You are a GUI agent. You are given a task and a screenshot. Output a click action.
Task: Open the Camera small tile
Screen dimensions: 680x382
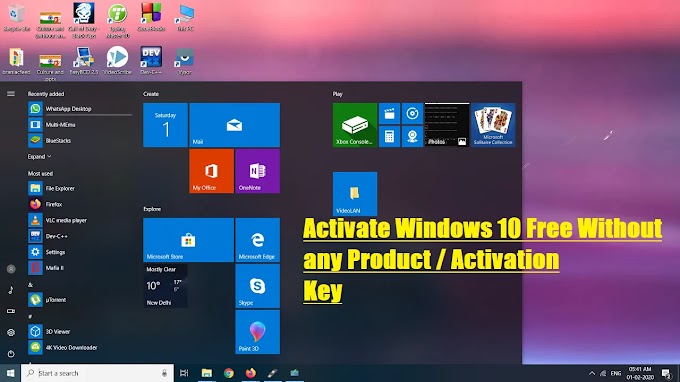click(412, 137)
